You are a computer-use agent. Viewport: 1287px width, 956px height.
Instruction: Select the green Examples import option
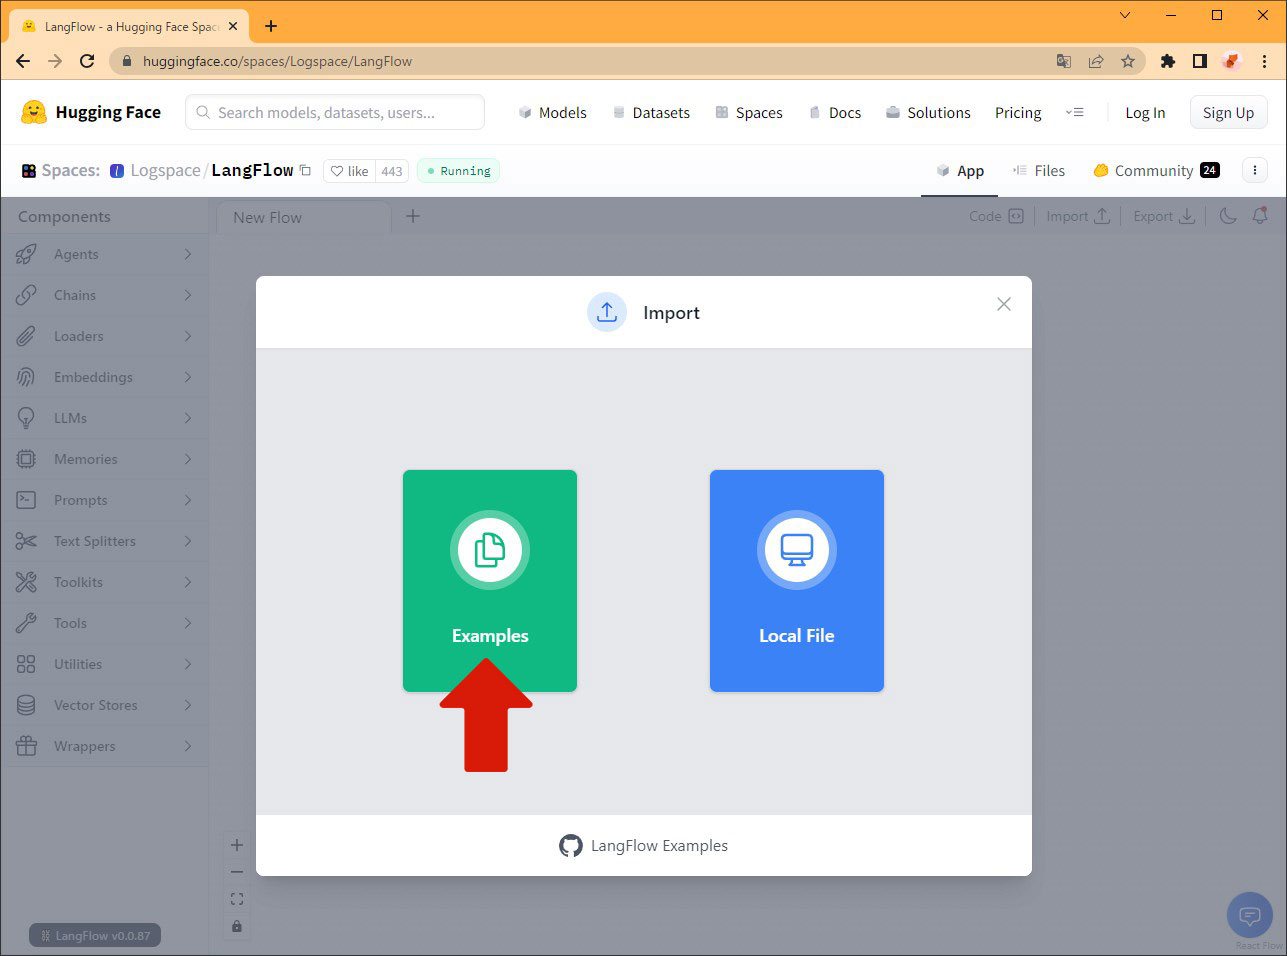(490, 580)
